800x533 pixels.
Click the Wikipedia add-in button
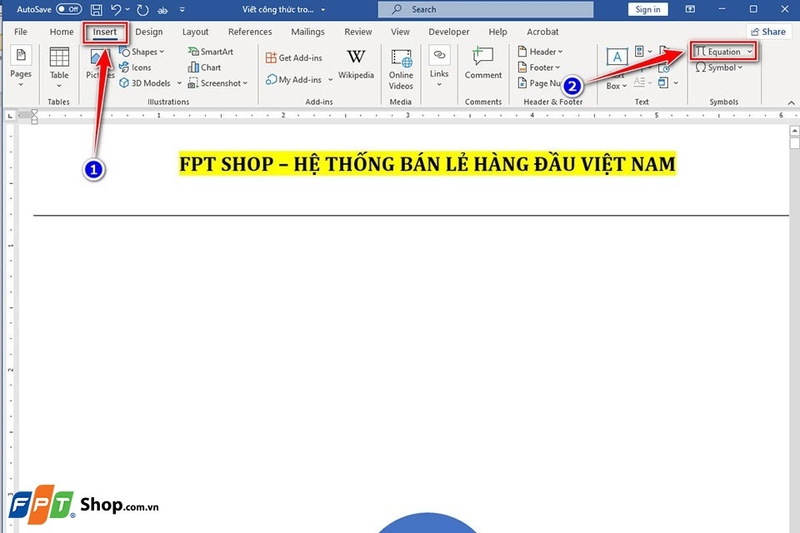click(x=356, y=64)
